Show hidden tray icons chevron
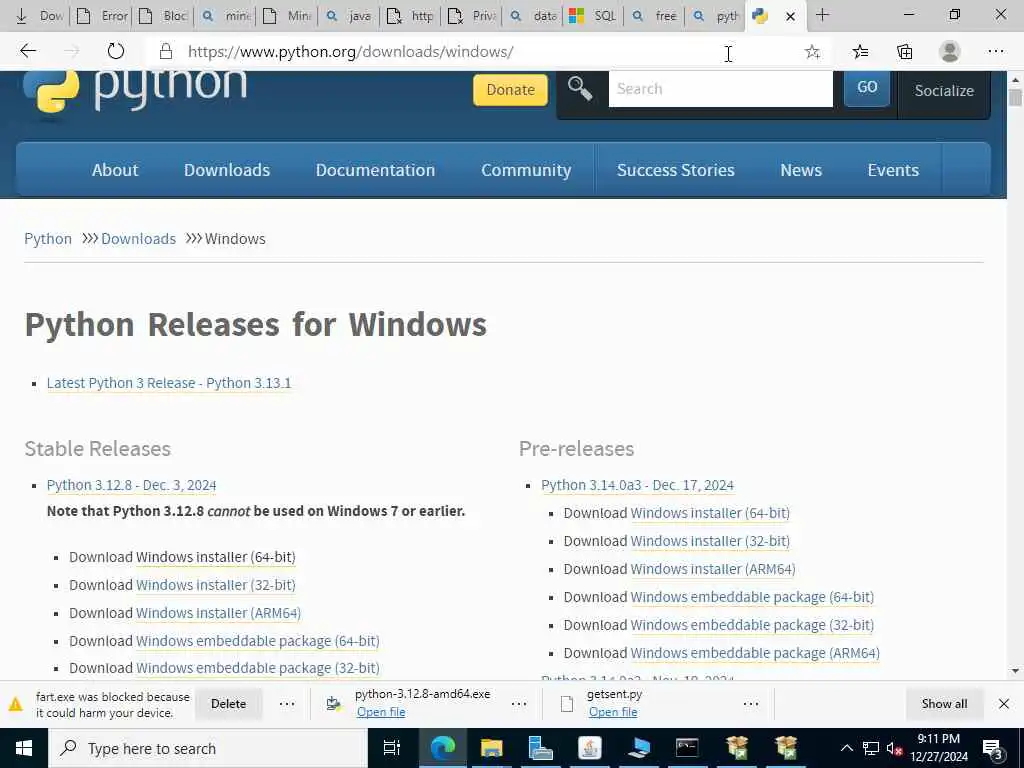 point(846,748)
